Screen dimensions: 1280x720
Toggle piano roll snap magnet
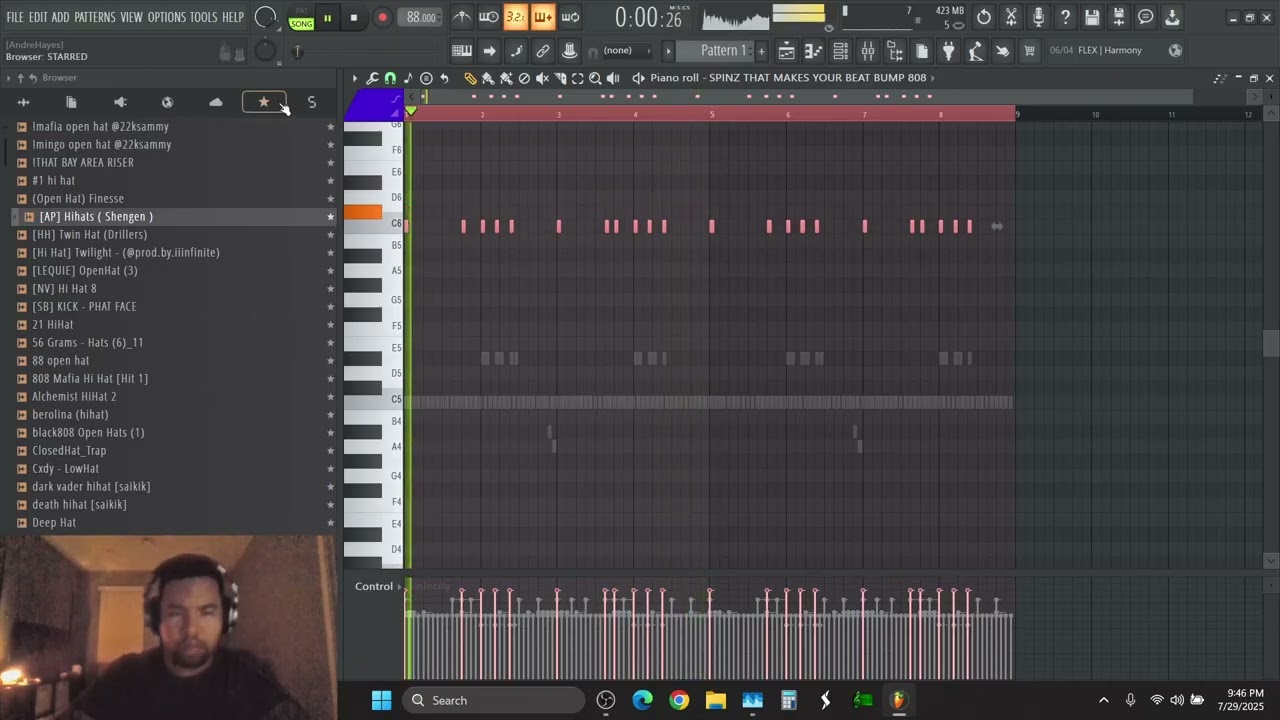[x=390, y=78]
